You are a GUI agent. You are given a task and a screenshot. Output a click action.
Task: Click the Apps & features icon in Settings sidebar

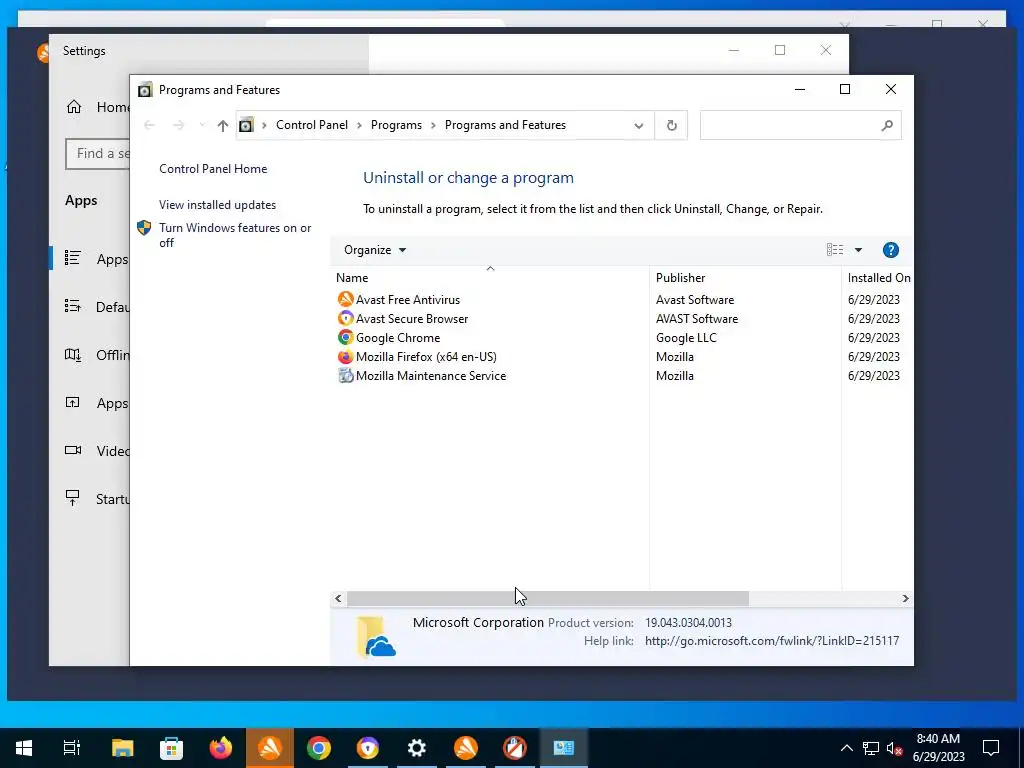[x=72, y=259]
